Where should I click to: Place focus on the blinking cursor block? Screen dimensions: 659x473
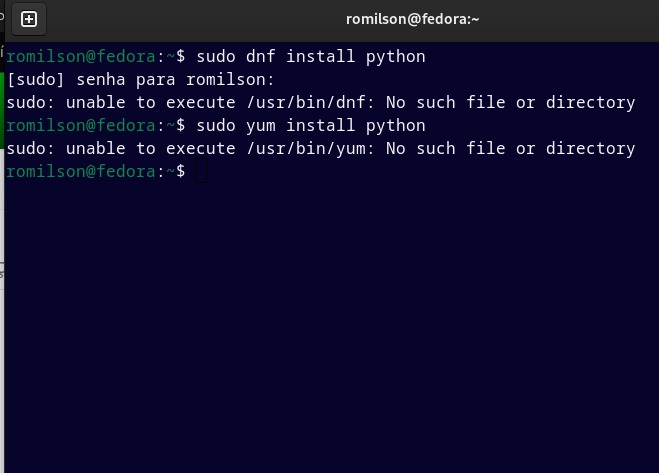tap(201, 171)
